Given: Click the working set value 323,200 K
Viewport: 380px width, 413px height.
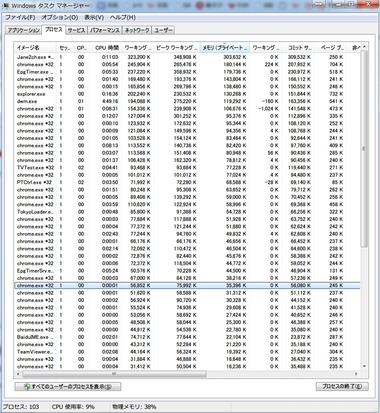Looking at the screenshot, I should (139, 57).
